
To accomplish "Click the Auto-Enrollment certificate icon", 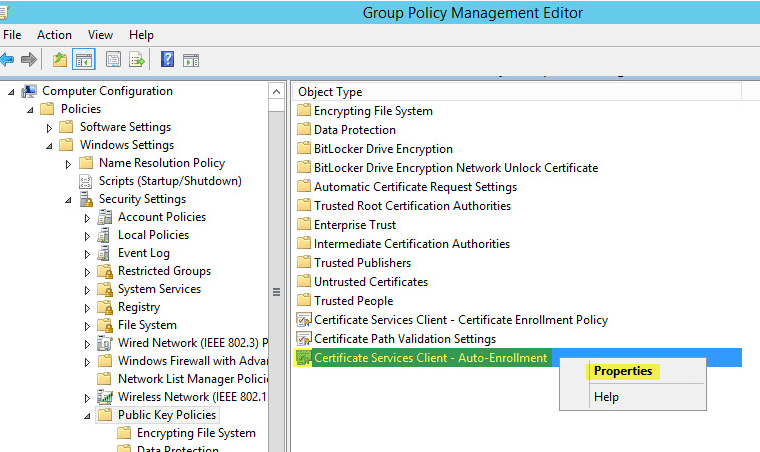I will point(304,358).
